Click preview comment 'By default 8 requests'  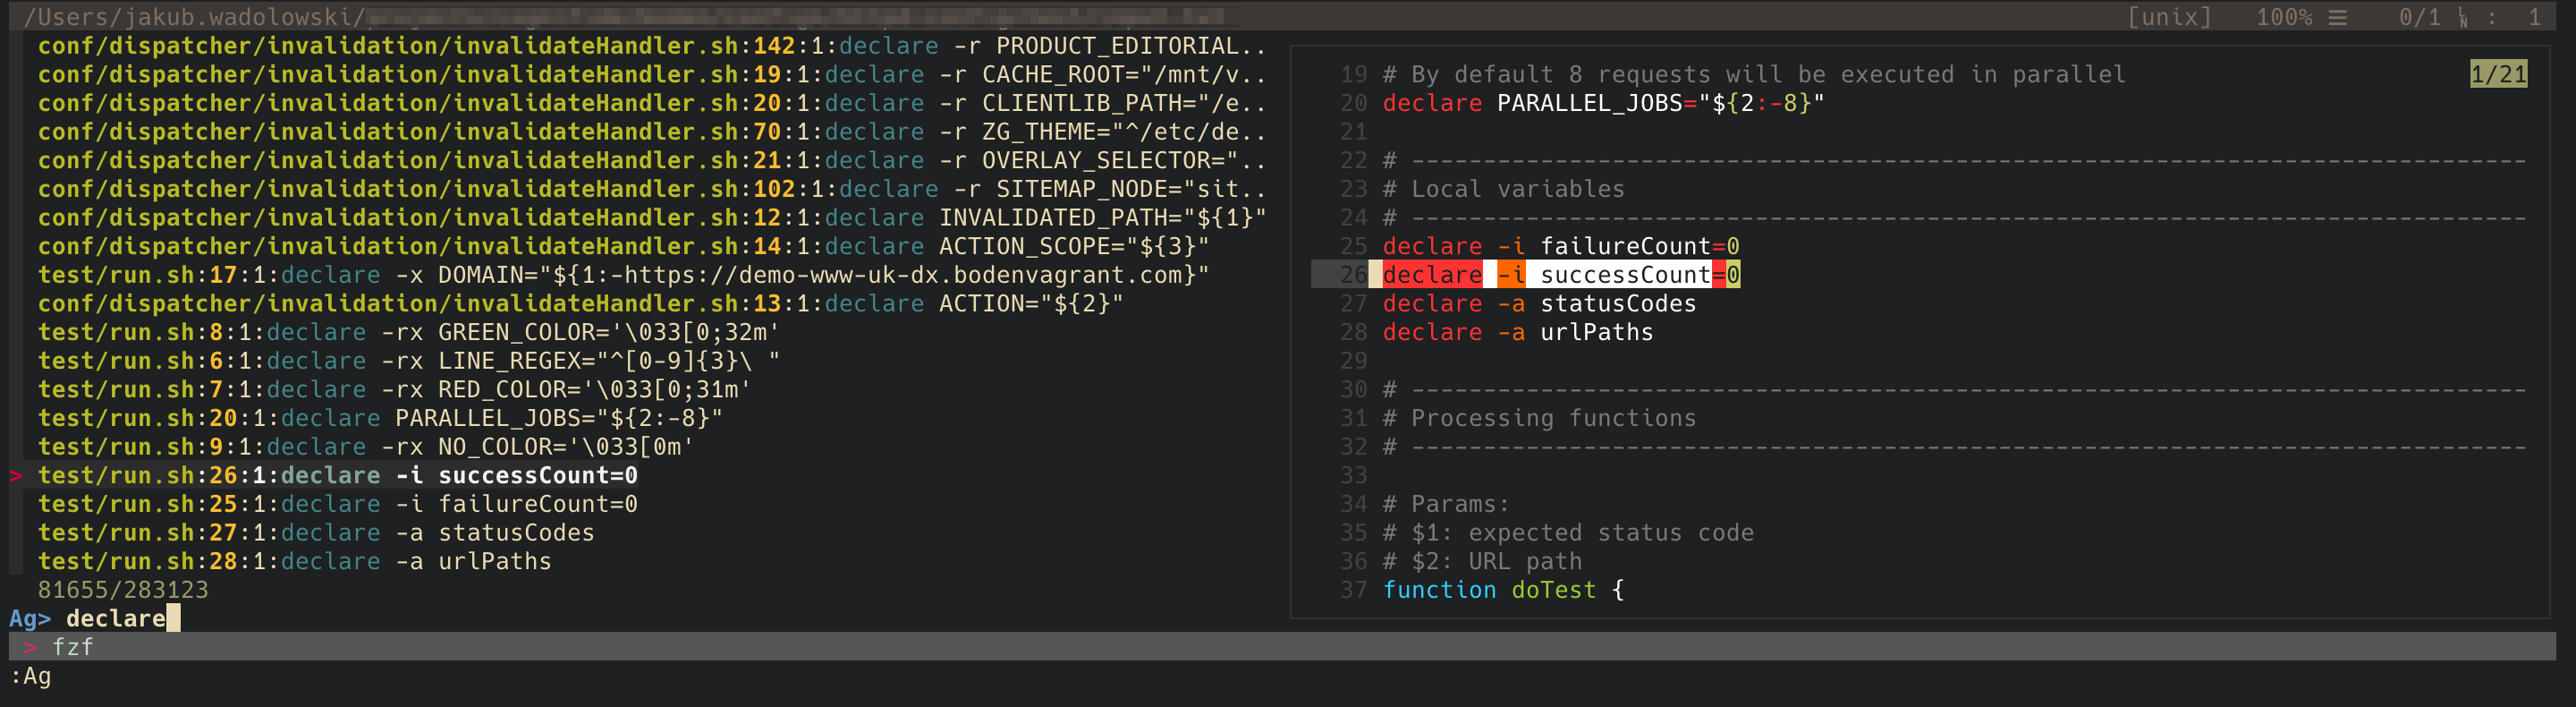1754,75
